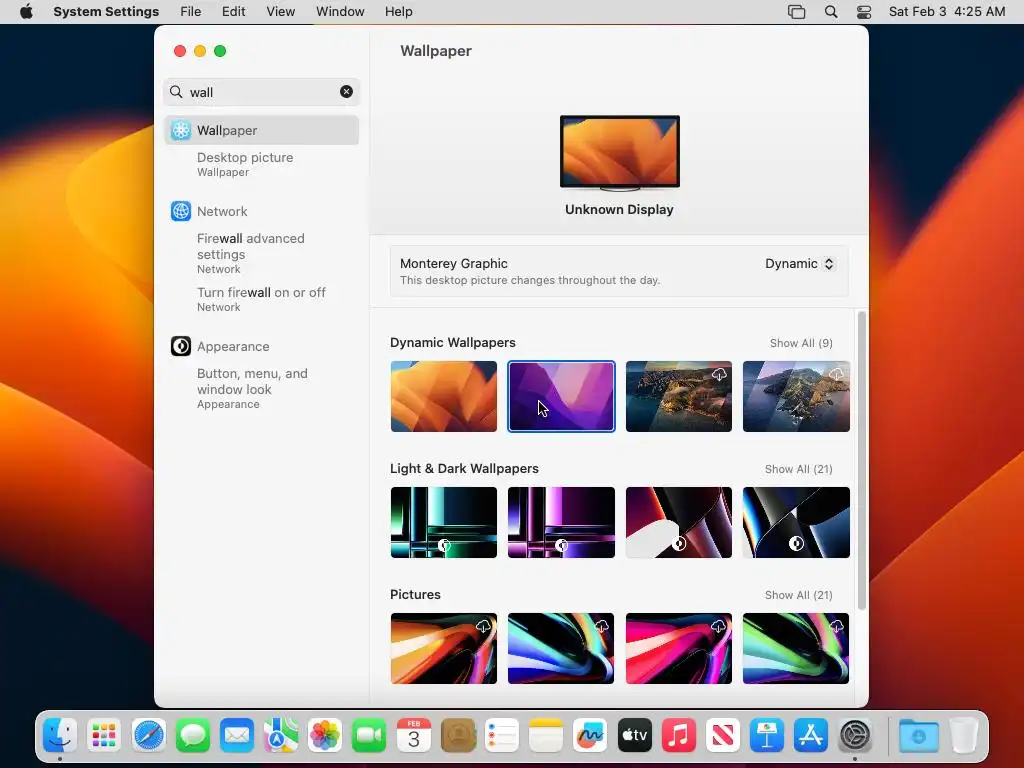Open the Edit menu
Viewport: 1024px width, 768px height.
[x=233, y=12]
